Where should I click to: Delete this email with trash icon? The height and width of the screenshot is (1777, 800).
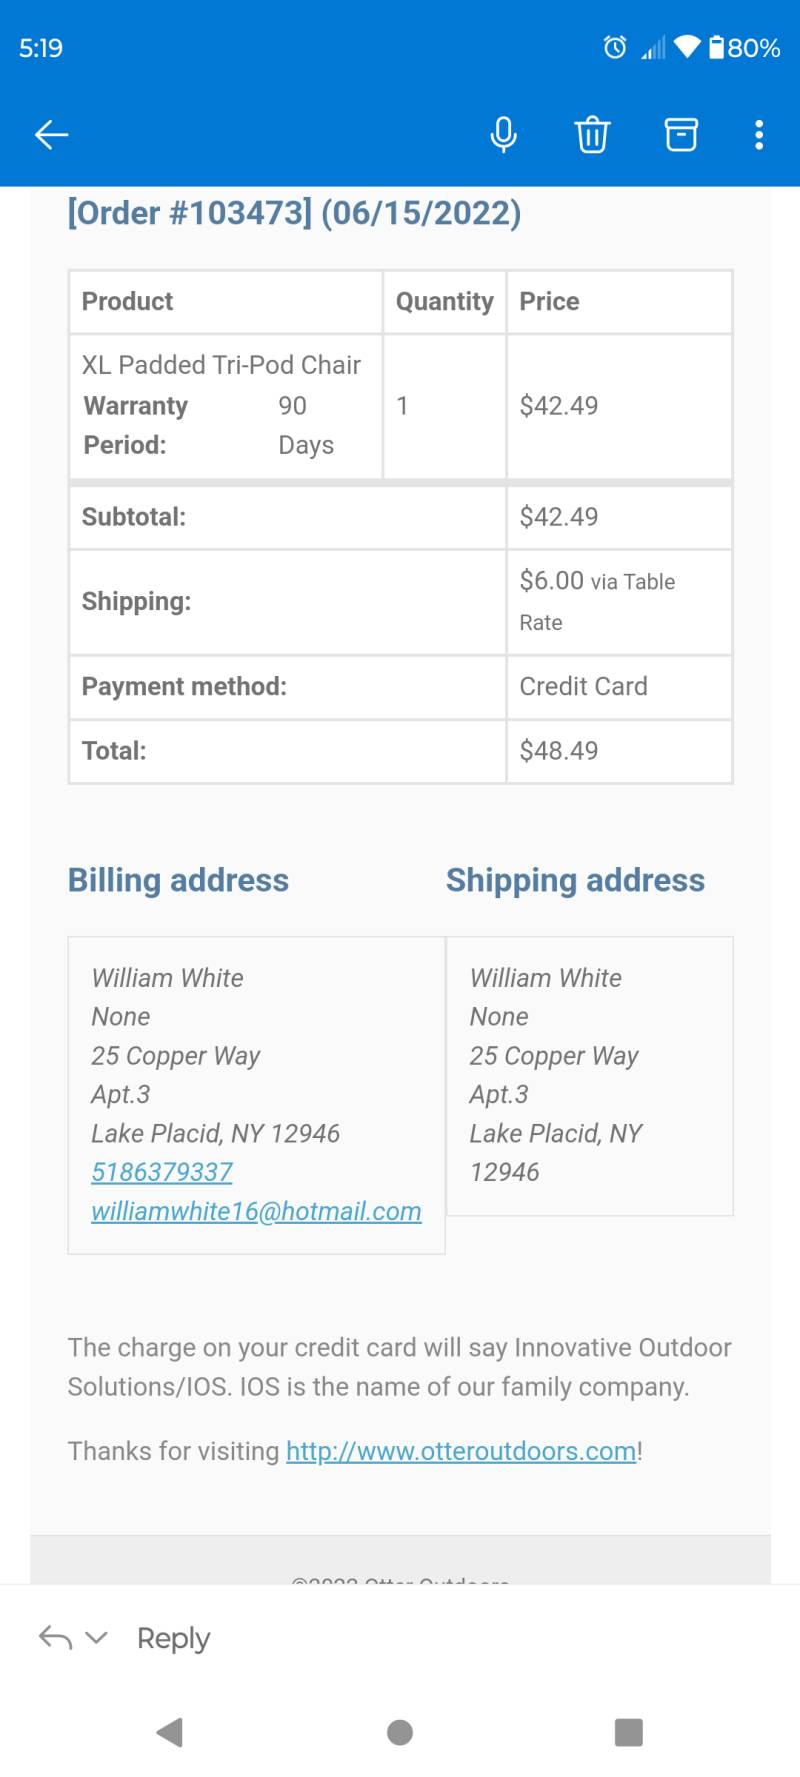tap(592, 134)
